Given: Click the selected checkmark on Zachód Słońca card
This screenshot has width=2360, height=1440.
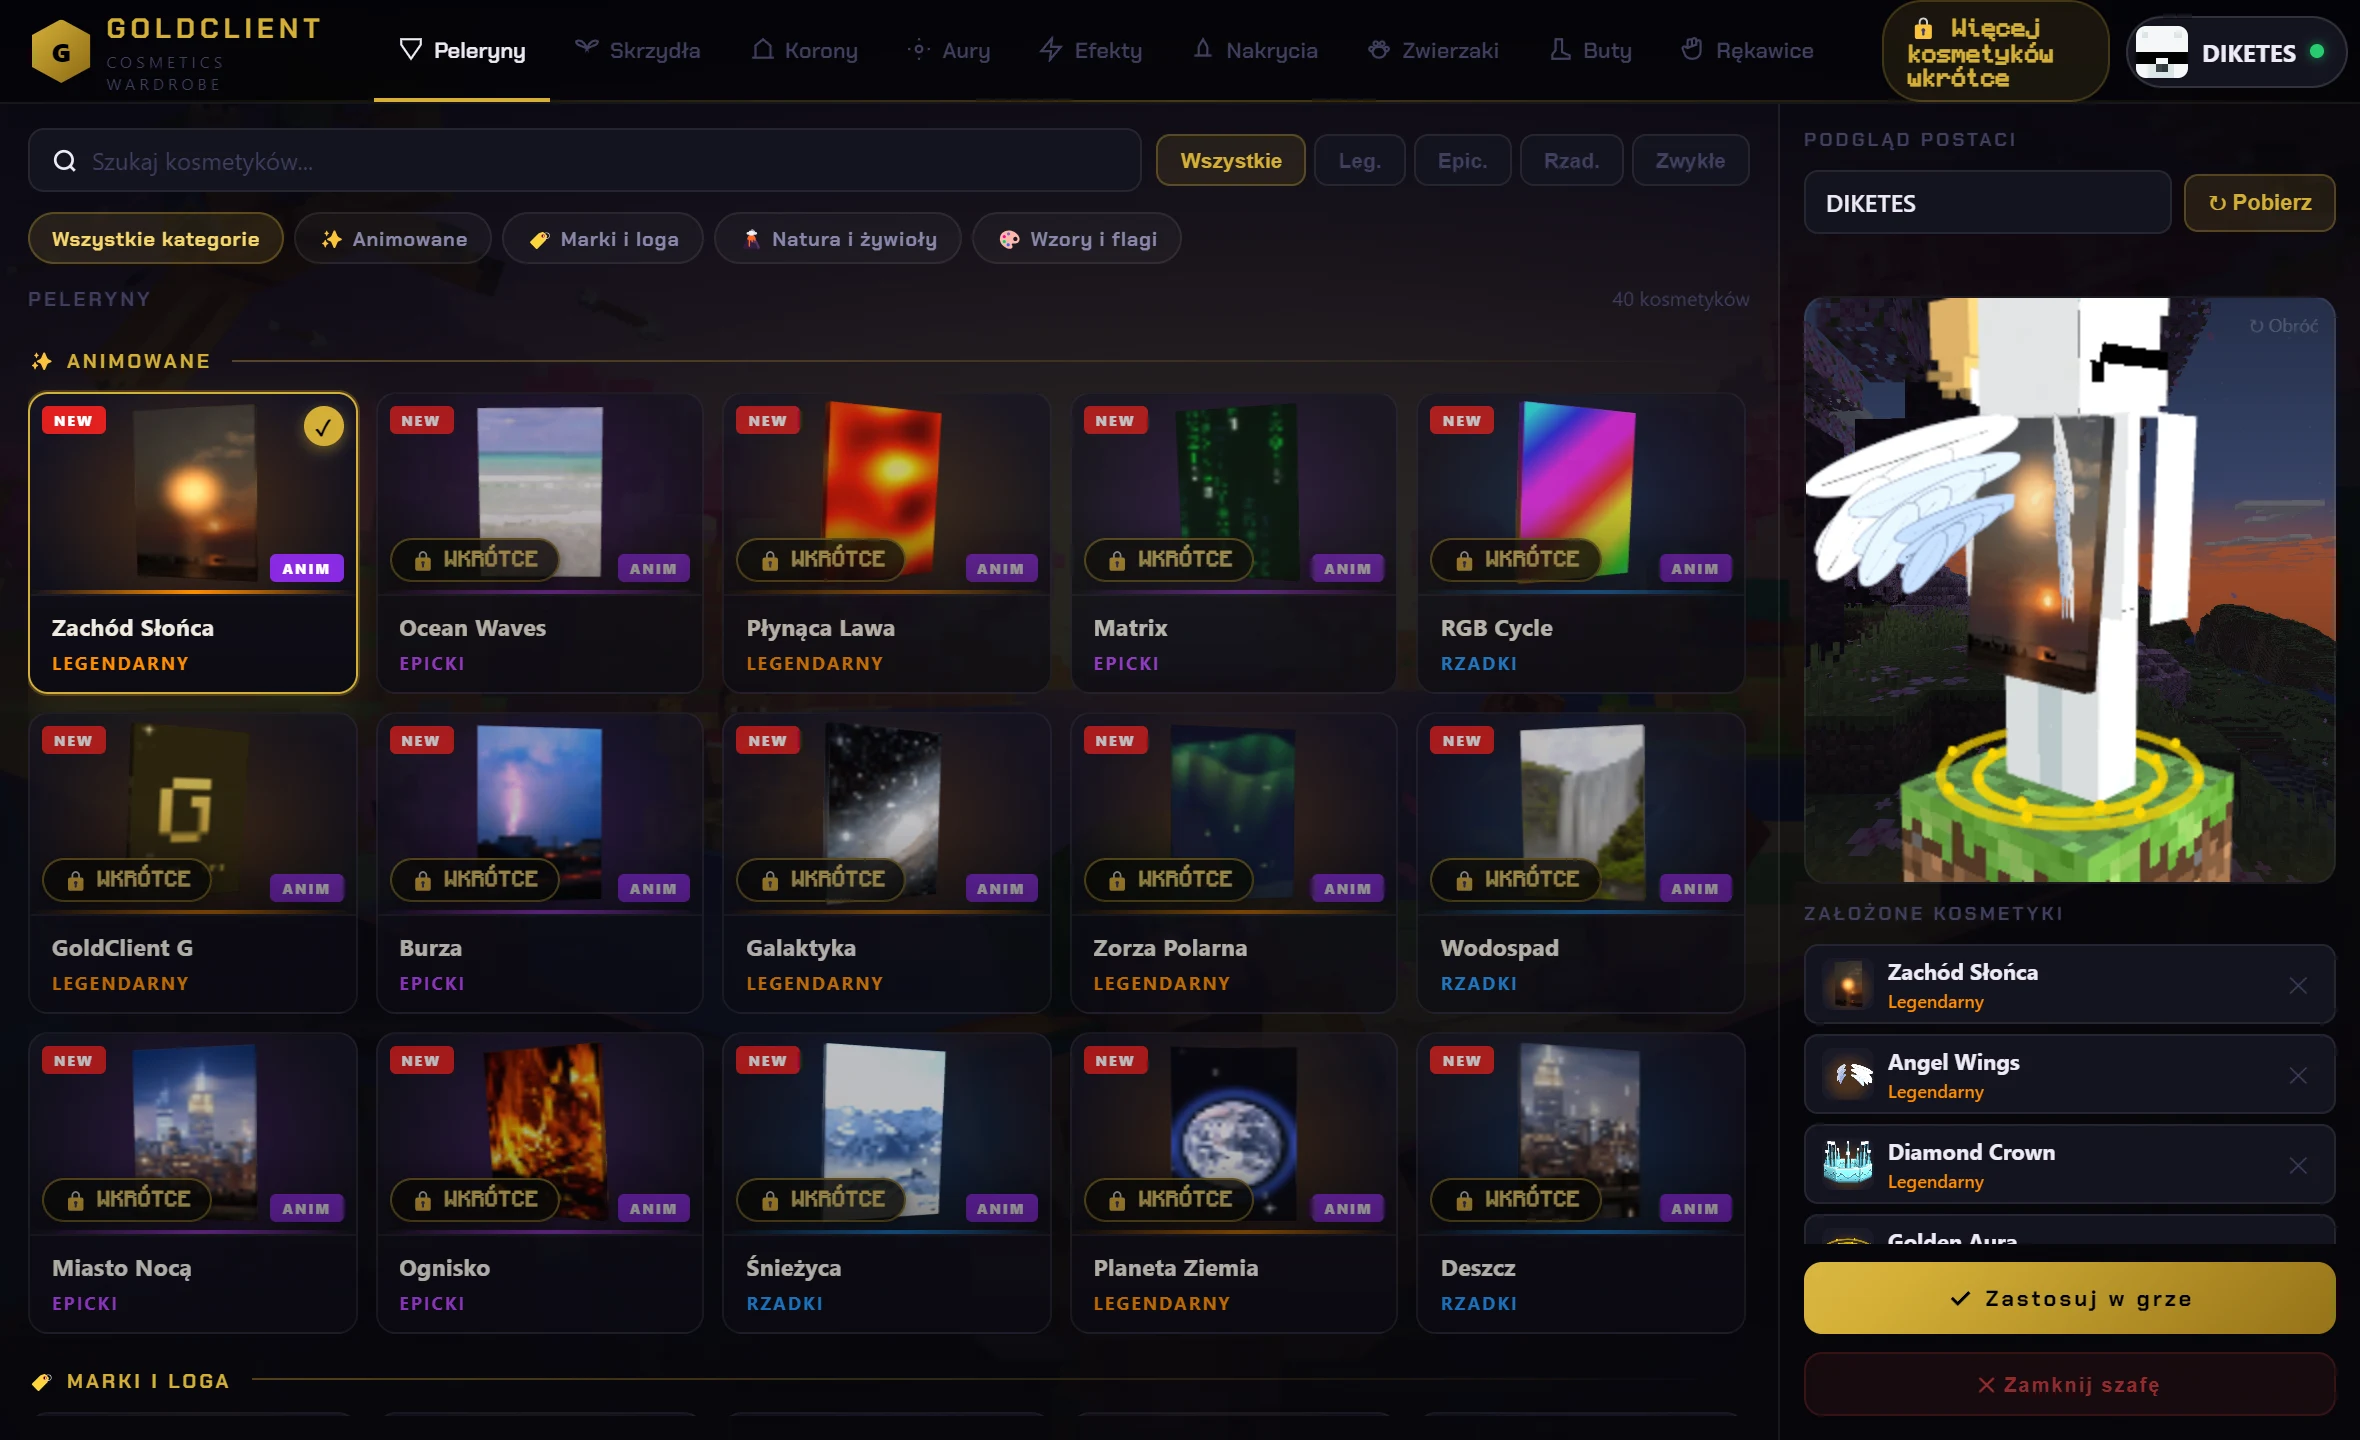Looking at the screenshot, I should pos(323,427).
